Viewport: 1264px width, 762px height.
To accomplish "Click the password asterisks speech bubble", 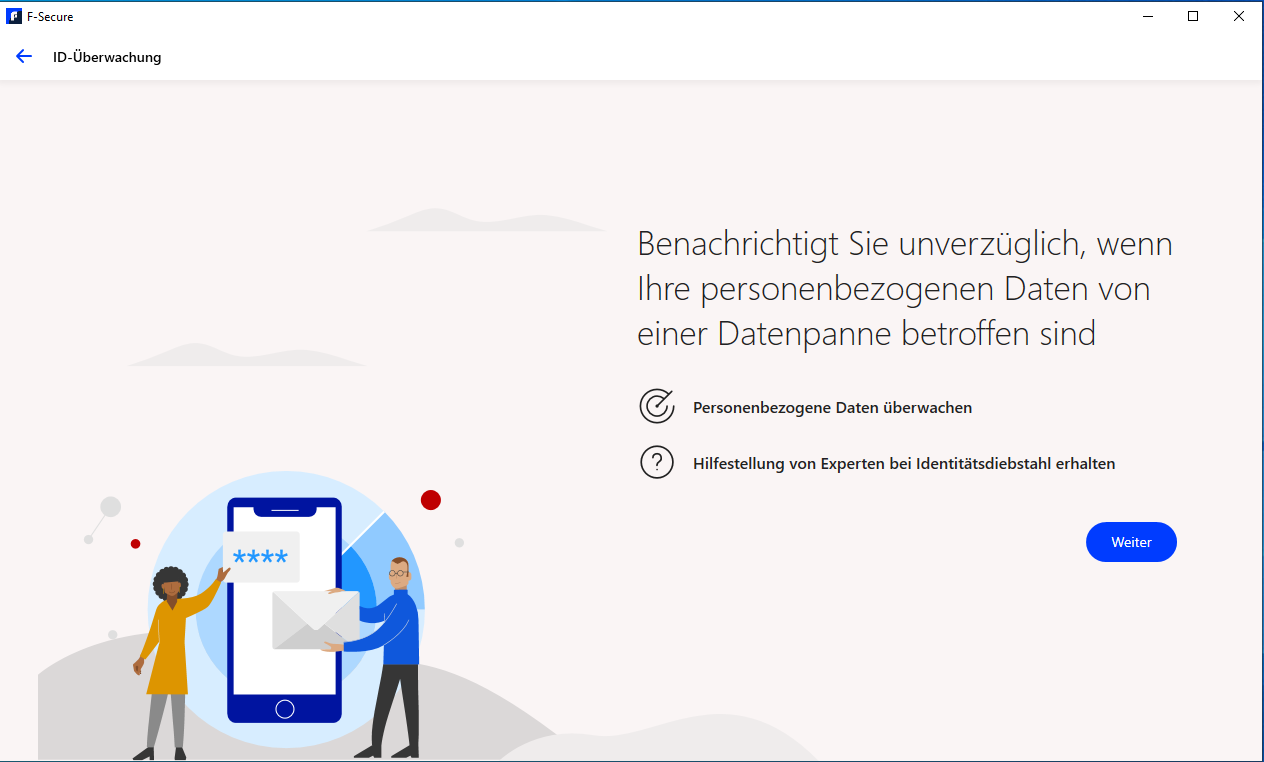I will click(x=261, y=557).
